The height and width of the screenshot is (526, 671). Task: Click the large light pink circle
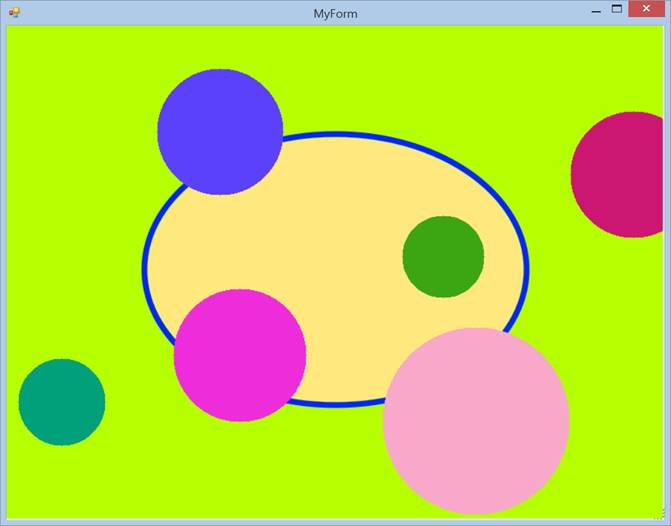pyautogui.click(x=476, y=420)
